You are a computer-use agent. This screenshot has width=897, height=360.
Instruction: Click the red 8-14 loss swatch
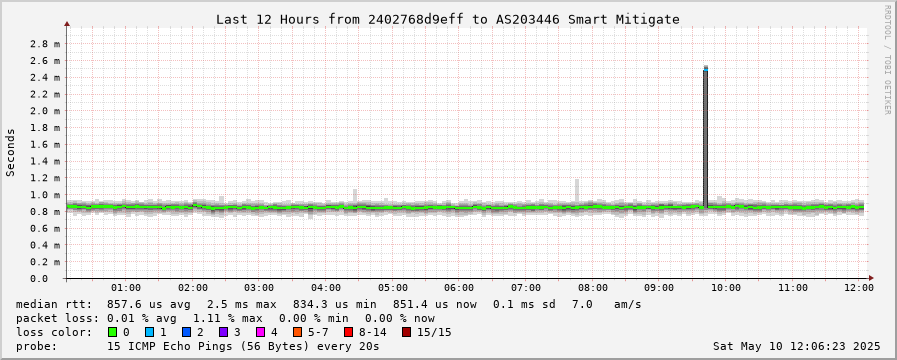pyautogui.click(x=348, y=332)
